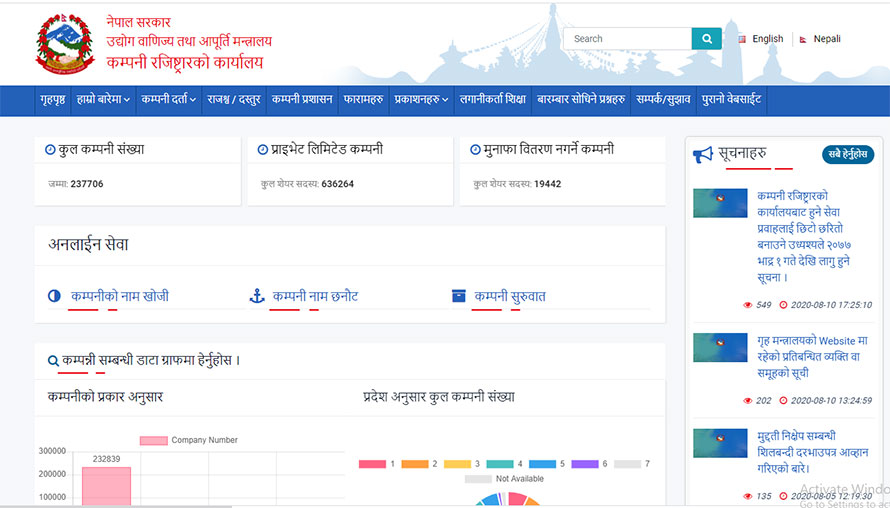Expand the कम्पनी दर्ता dropdown menu

[168, 100]
